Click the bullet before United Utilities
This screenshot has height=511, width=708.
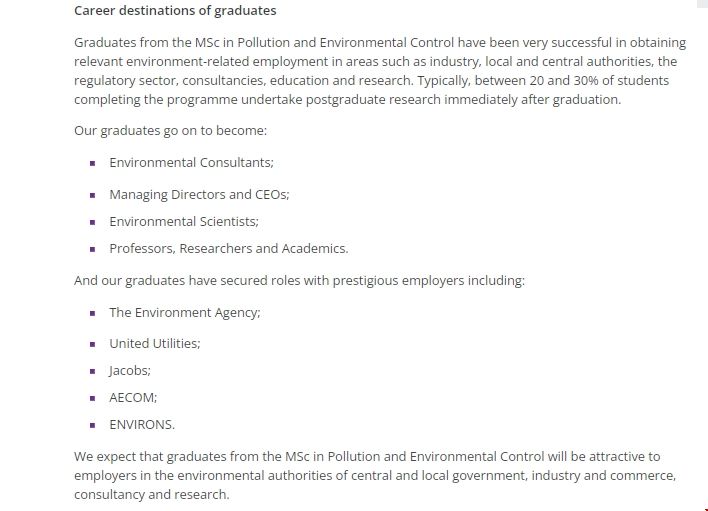(92, 344)
